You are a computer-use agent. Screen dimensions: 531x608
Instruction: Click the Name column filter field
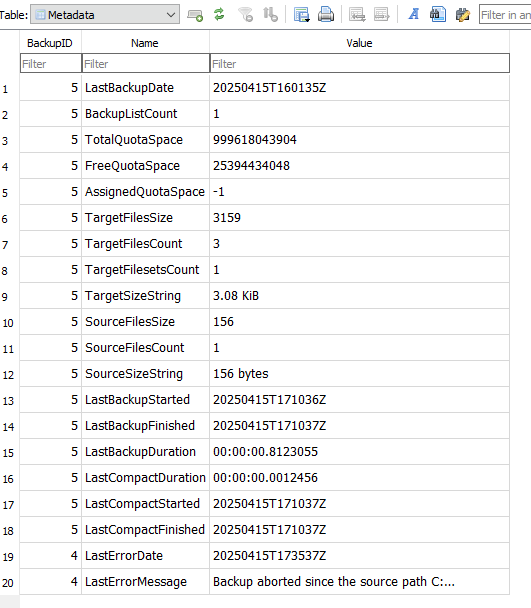click(145, 63)
